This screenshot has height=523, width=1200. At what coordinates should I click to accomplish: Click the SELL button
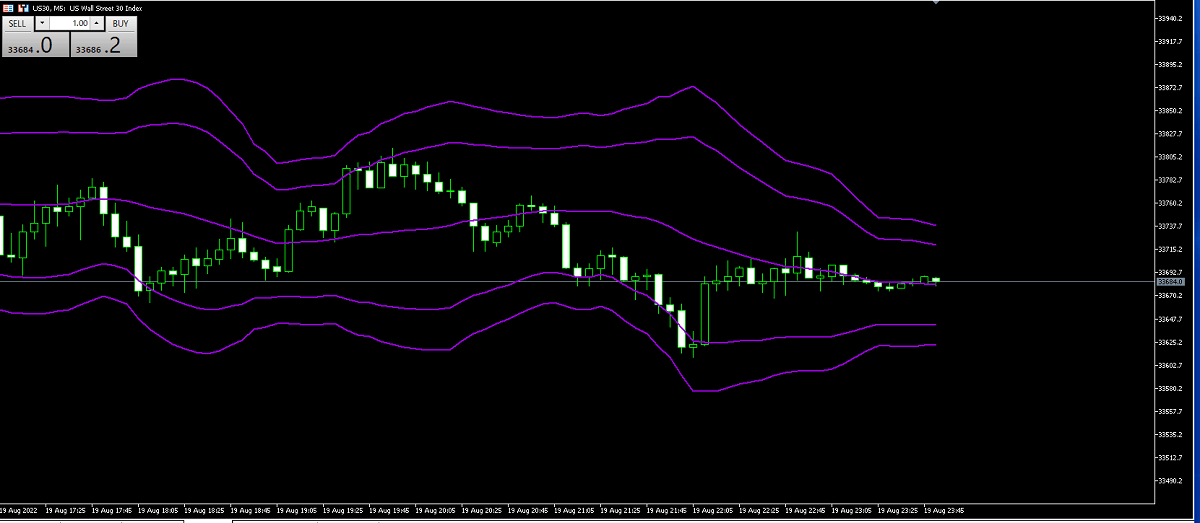[x=18, y=22]
